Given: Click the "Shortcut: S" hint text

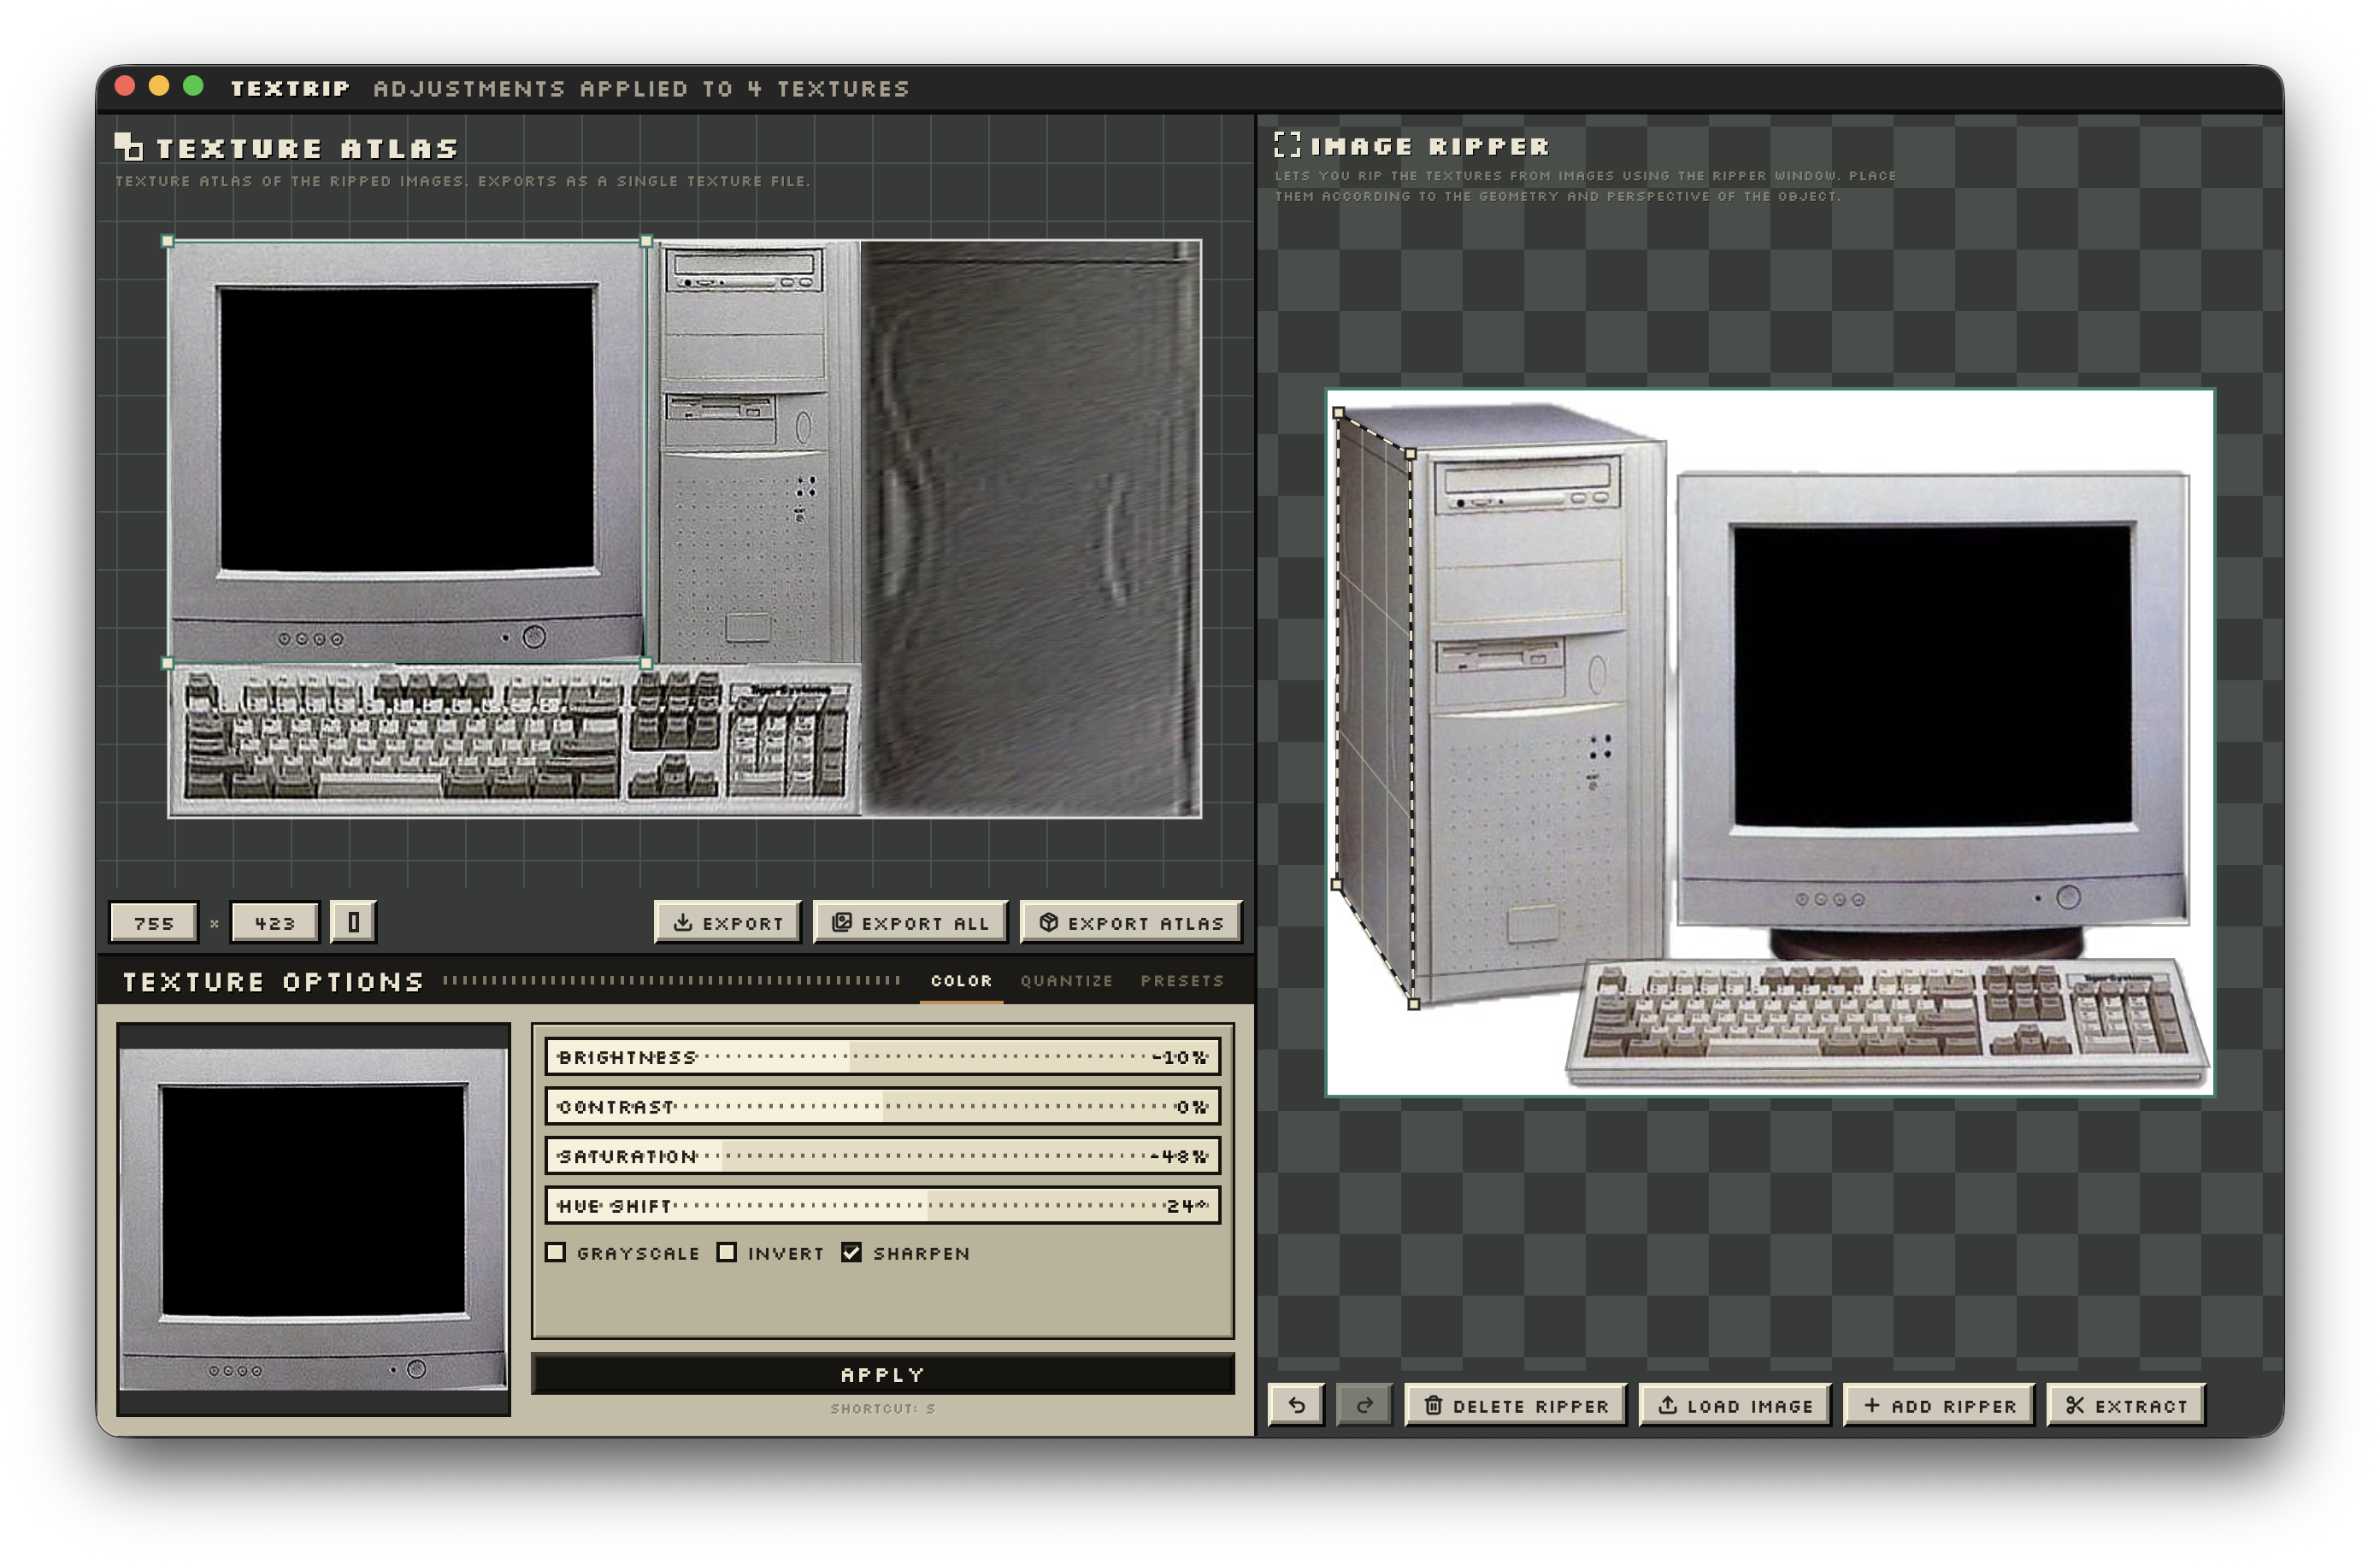Looking at the screenshot, I should click(882, 1408).
